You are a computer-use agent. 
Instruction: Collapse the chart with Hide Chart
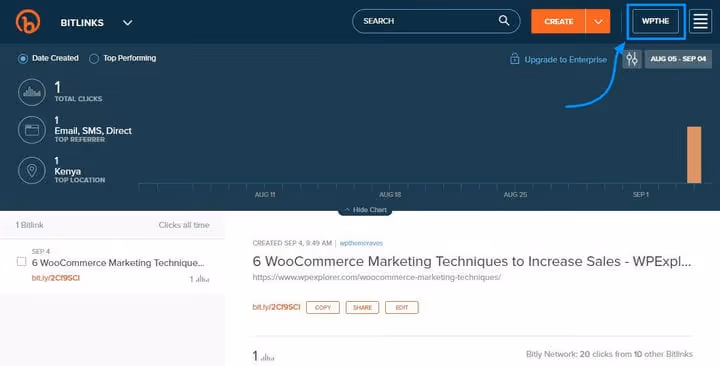coord(365,210)
